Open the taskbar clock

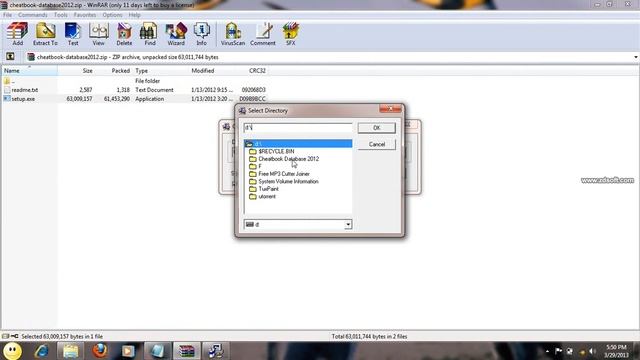tap(616, 351)
